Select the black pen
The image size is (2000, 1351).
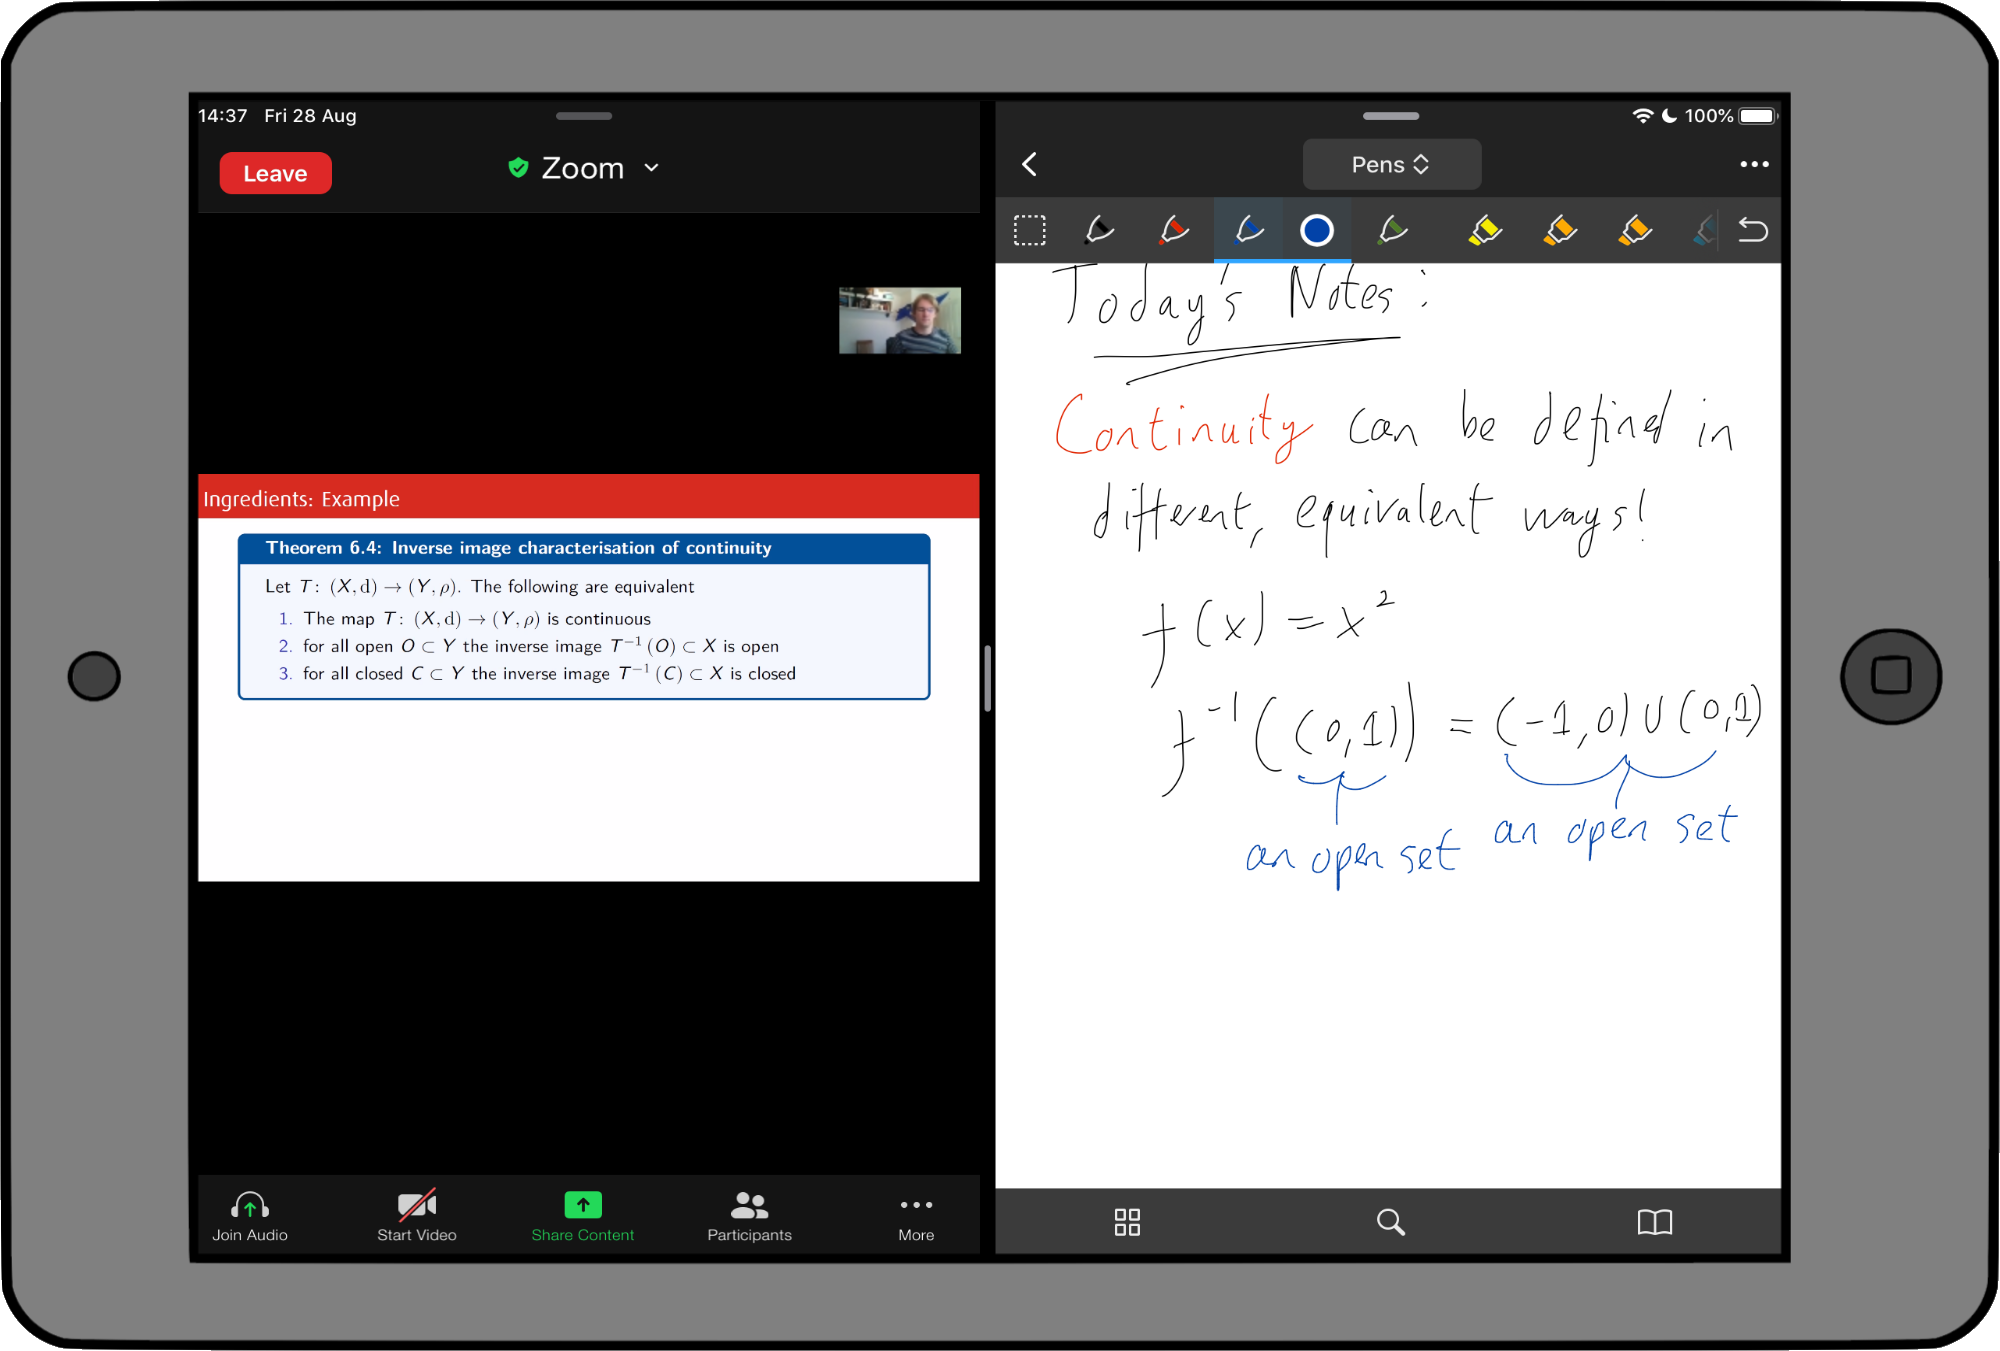1099,230
